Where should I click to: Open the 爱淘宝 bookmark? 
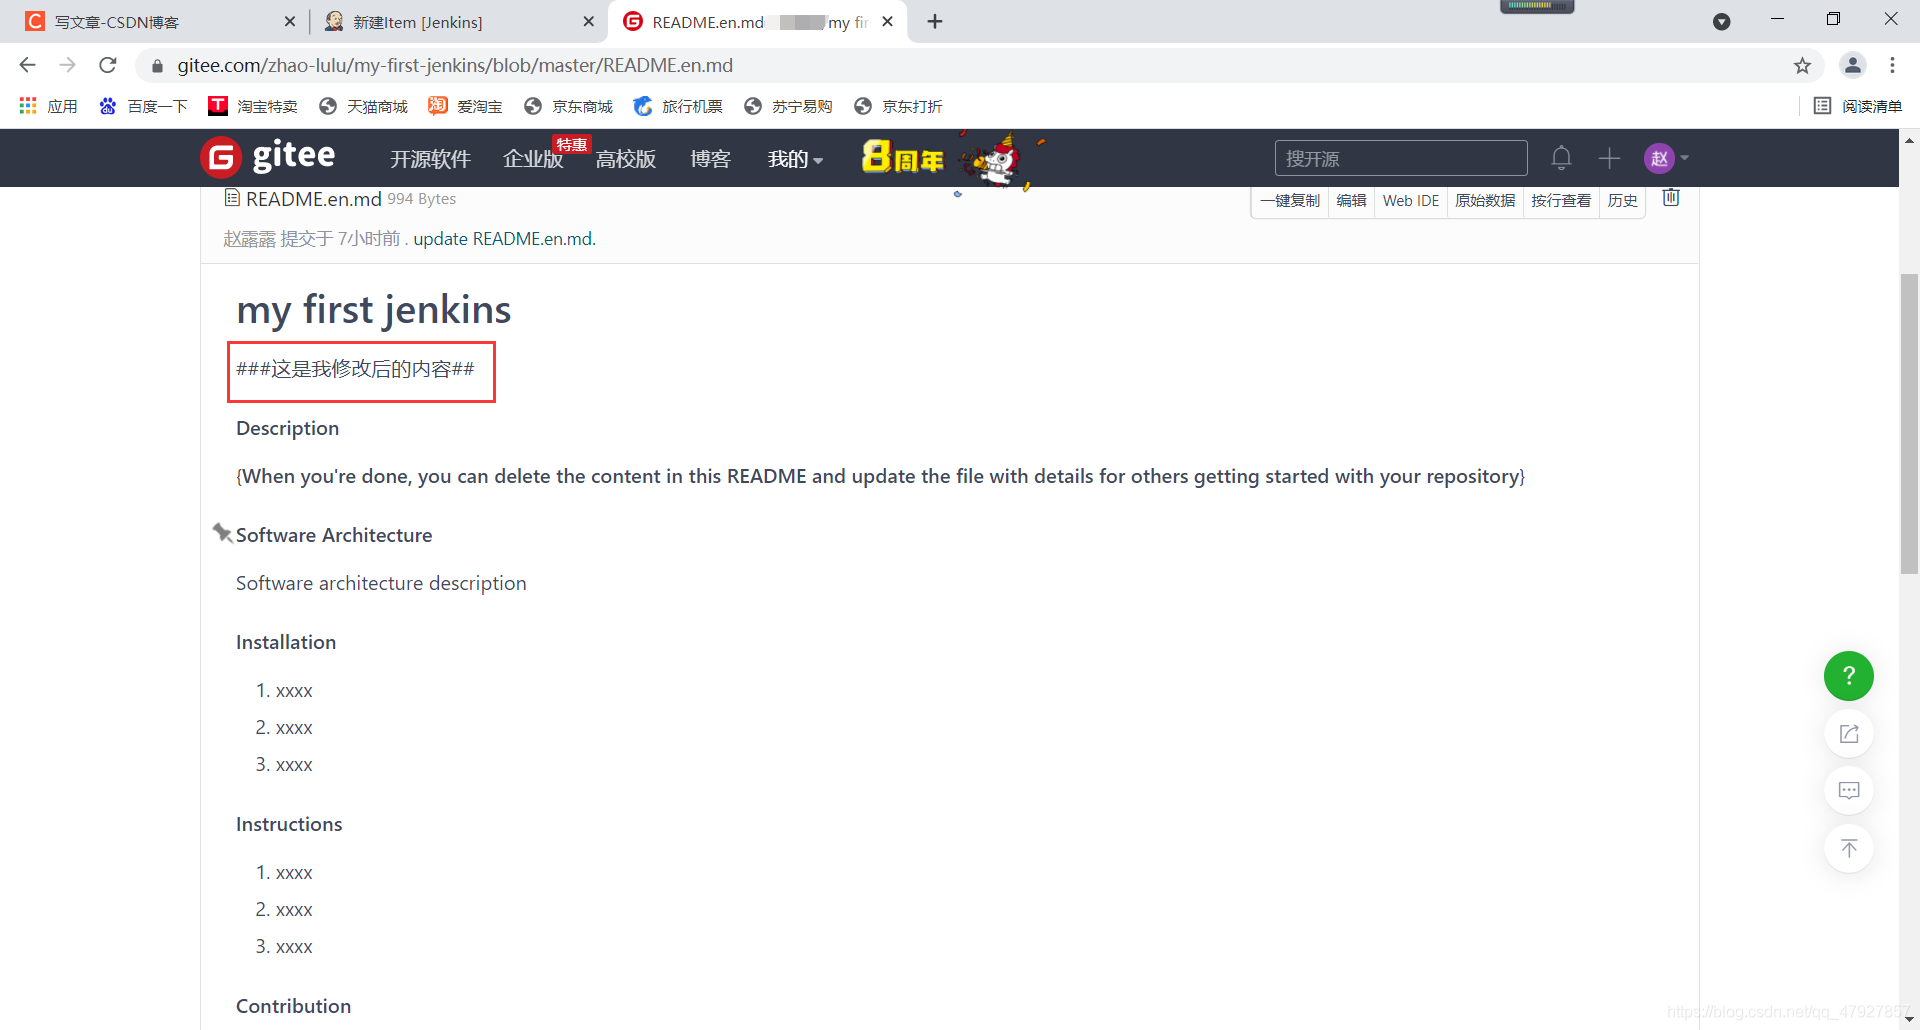tap(465, 106)
